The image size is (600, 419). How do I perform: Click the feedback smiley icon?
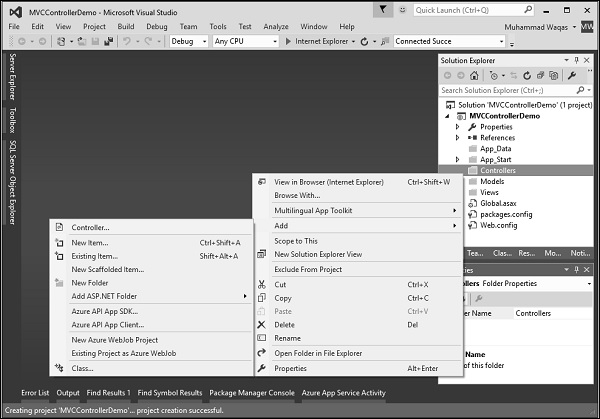(403, 10)
